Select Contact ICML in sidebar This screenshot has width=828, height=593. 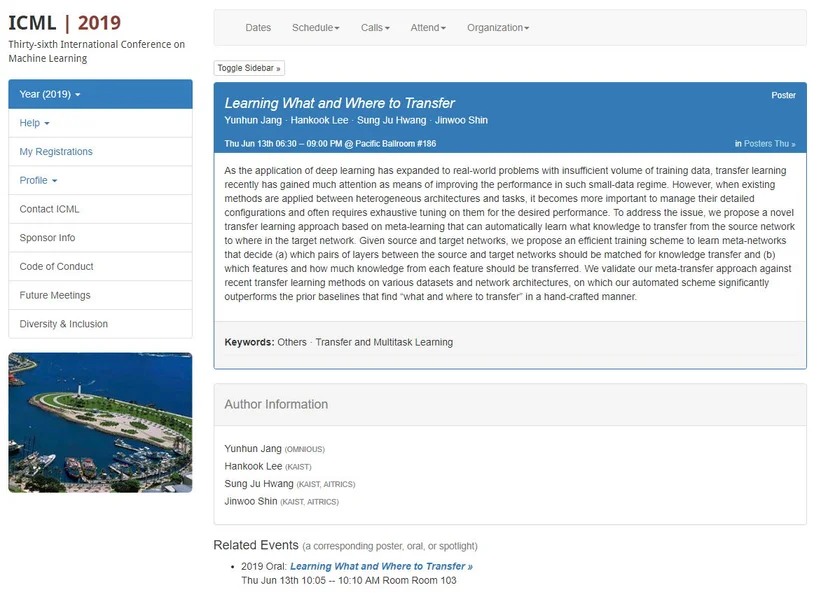100,209
